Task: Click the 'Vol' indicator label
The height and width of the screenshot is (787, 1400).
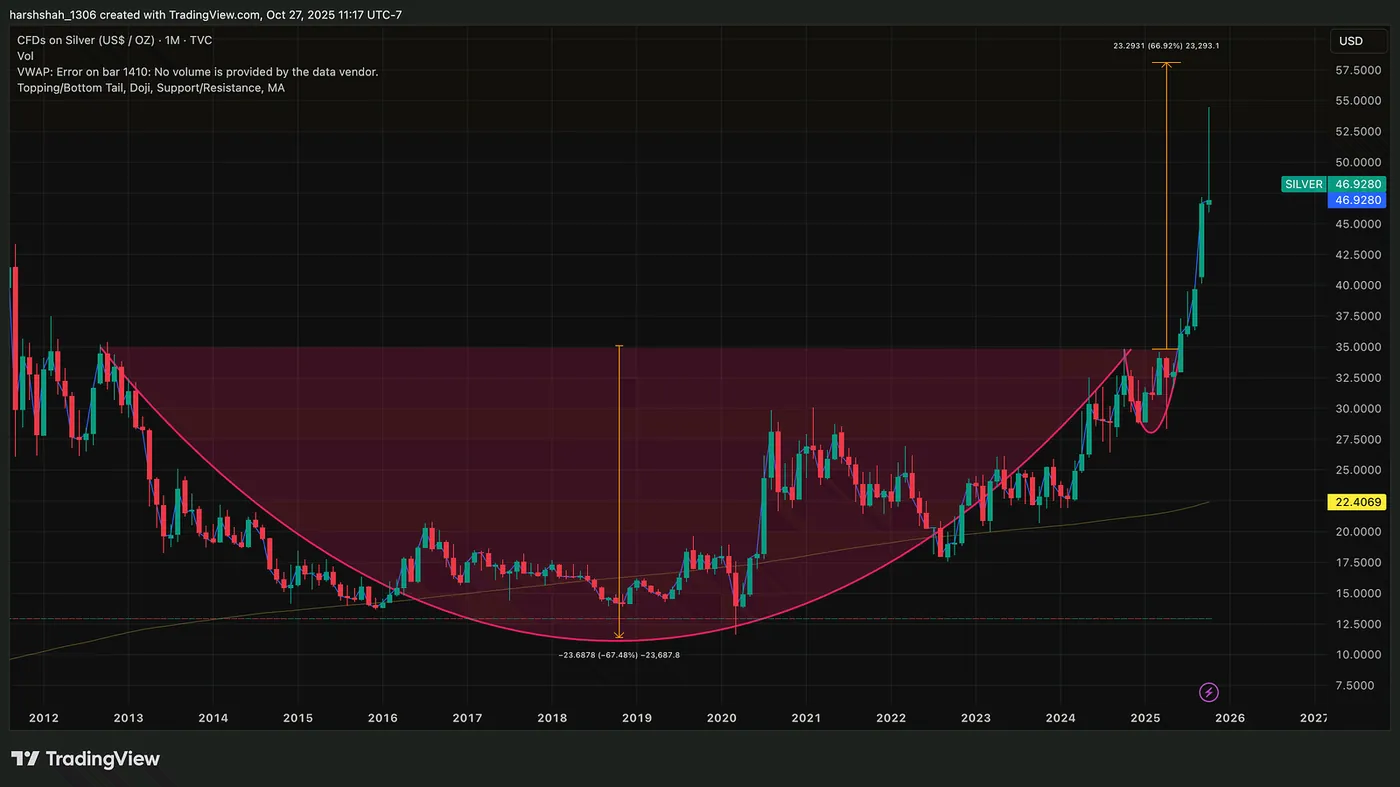Action: pyautogui.click(x=25, y=56)
